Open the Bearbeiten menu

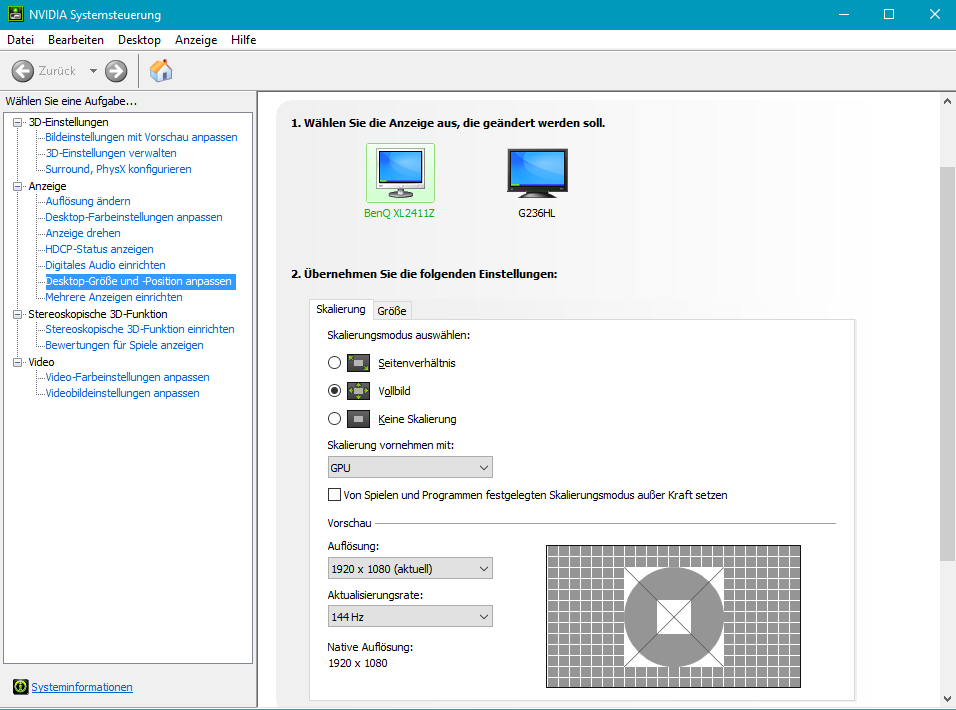(x=76, y=40)
